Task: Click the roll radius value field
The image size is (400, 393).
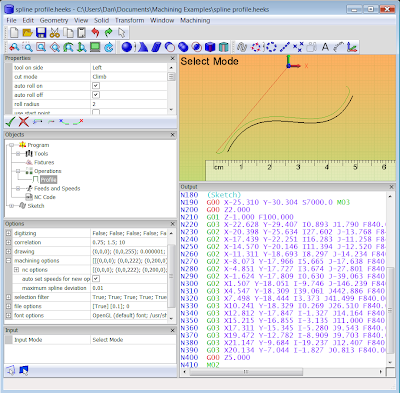Action: coord(129,104)
